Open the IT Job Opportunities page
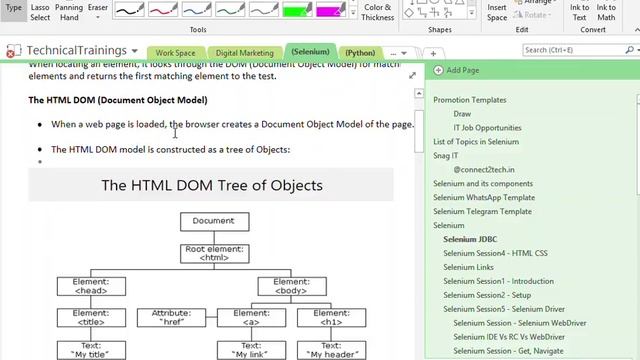The width and height of the screenshot is (640, 360). tap(487, 128)
